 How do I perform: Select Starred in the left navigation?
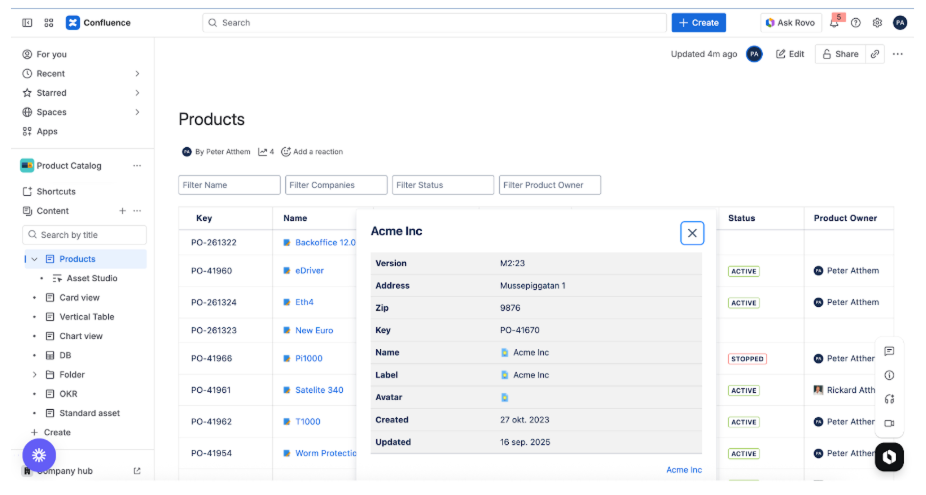(51, 93)
